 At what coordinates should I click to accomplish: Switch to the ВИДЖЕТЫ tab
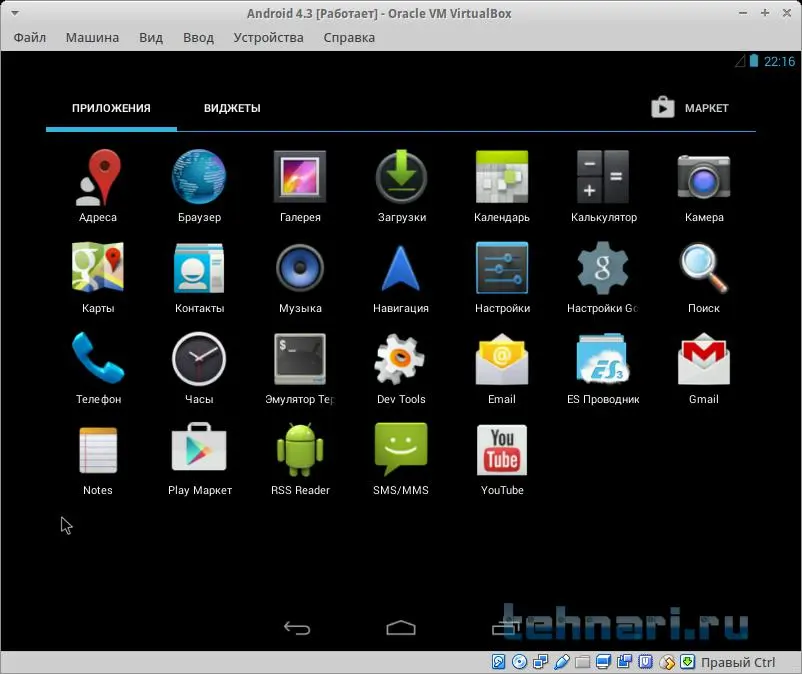click(x=232, y=108)
